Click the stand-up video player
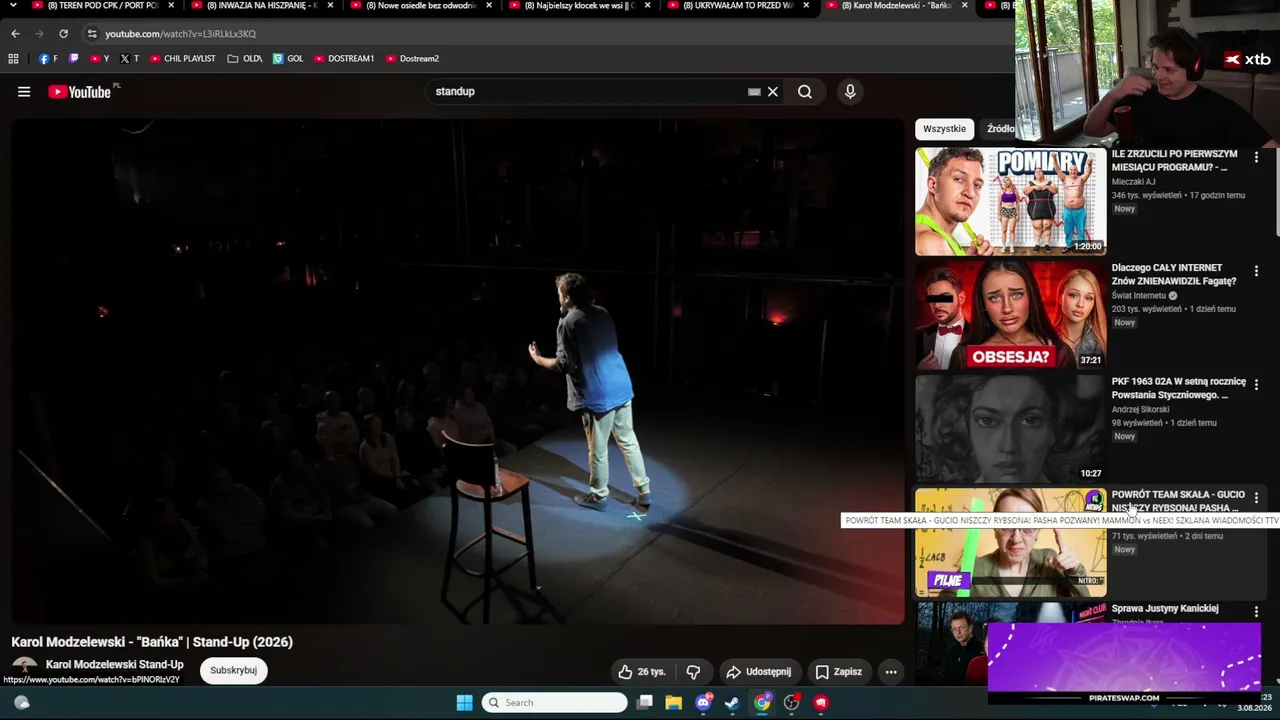Viewport: 1280px width, 720px height. point(458,372)
